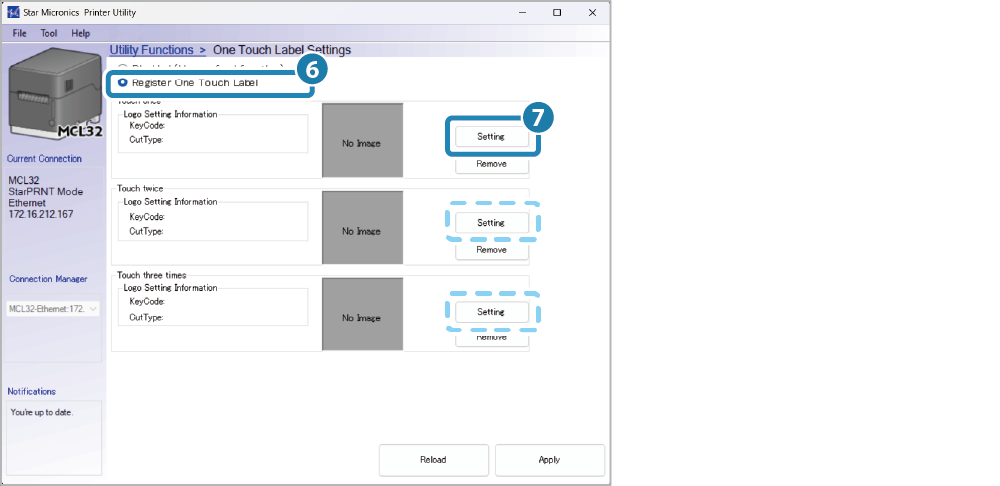The image size is (1000, 486).
Task: Select the partially hidden Disabled radio option
Action: 123,67
